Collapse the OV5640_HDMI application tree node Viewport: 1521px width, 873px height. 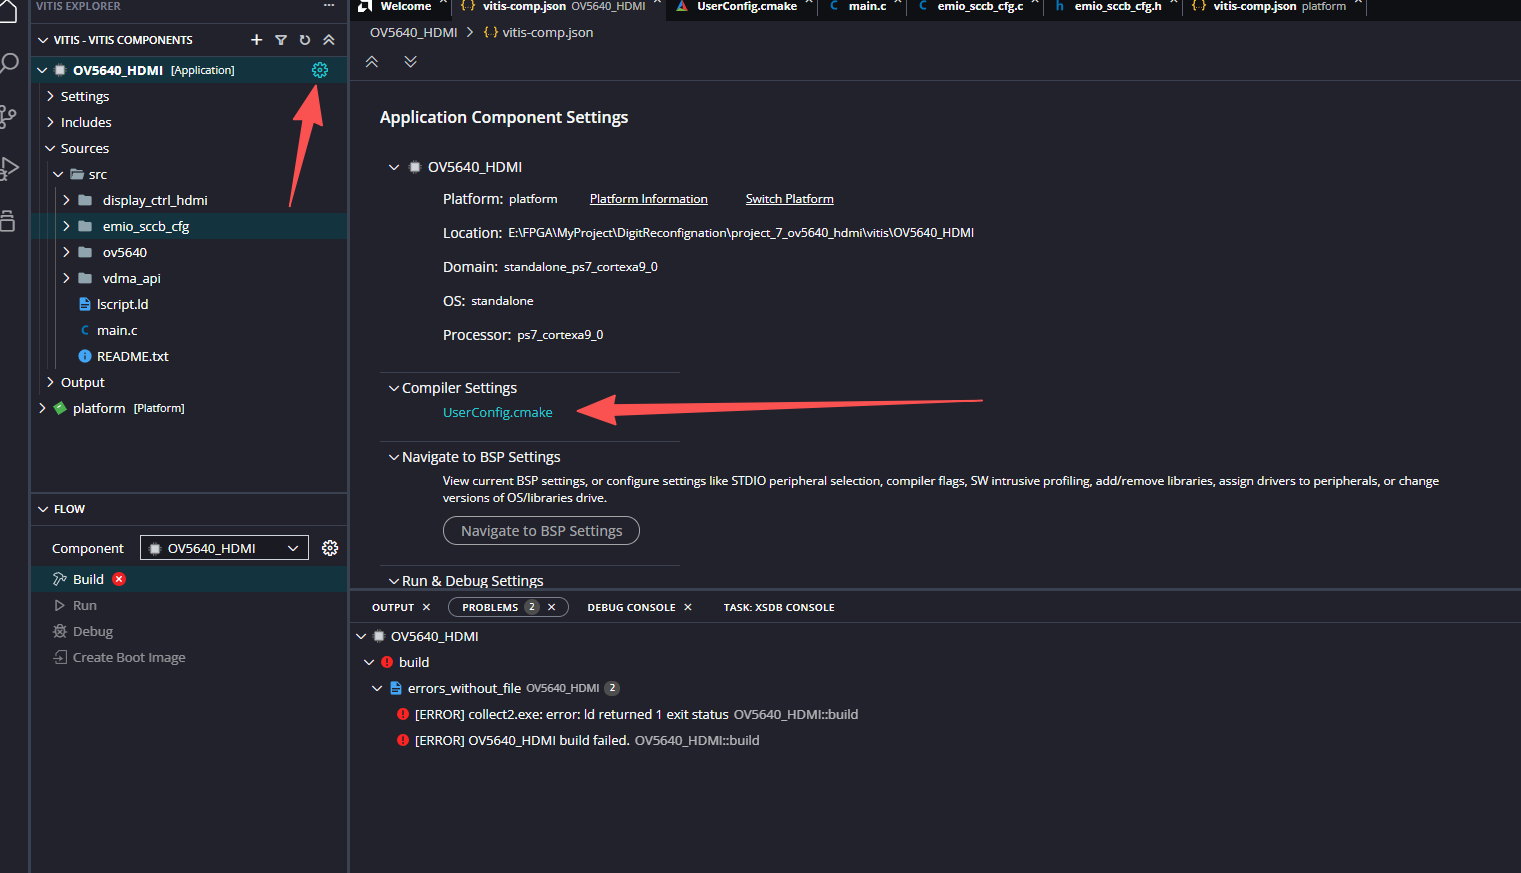tap(42, 70)
